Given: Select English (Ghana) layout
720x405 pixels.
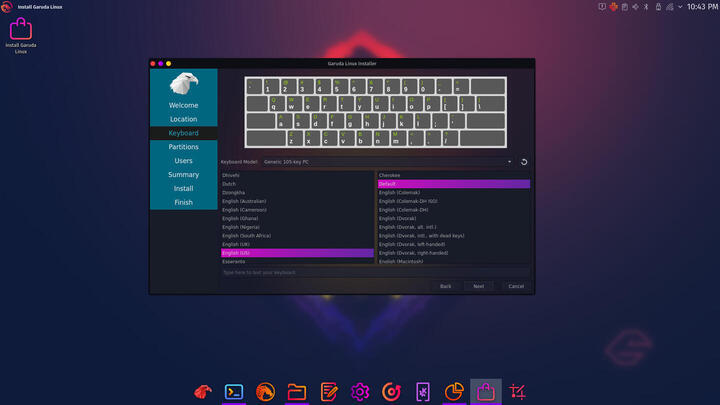Looking at the screenshot, I should tap(298, 219).
